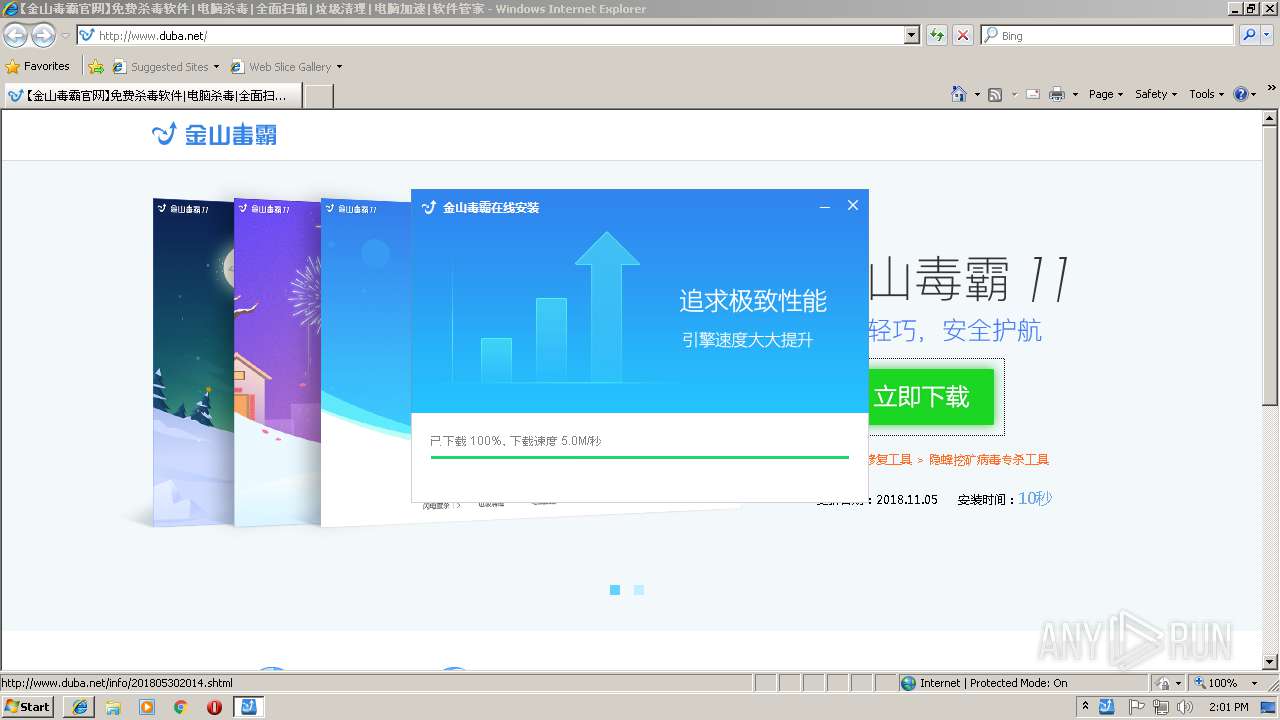Minimize the 金山毒霸在线安装 installer dialog
Viewport: 1280px width, 720px height.
(x=825, y=206)
